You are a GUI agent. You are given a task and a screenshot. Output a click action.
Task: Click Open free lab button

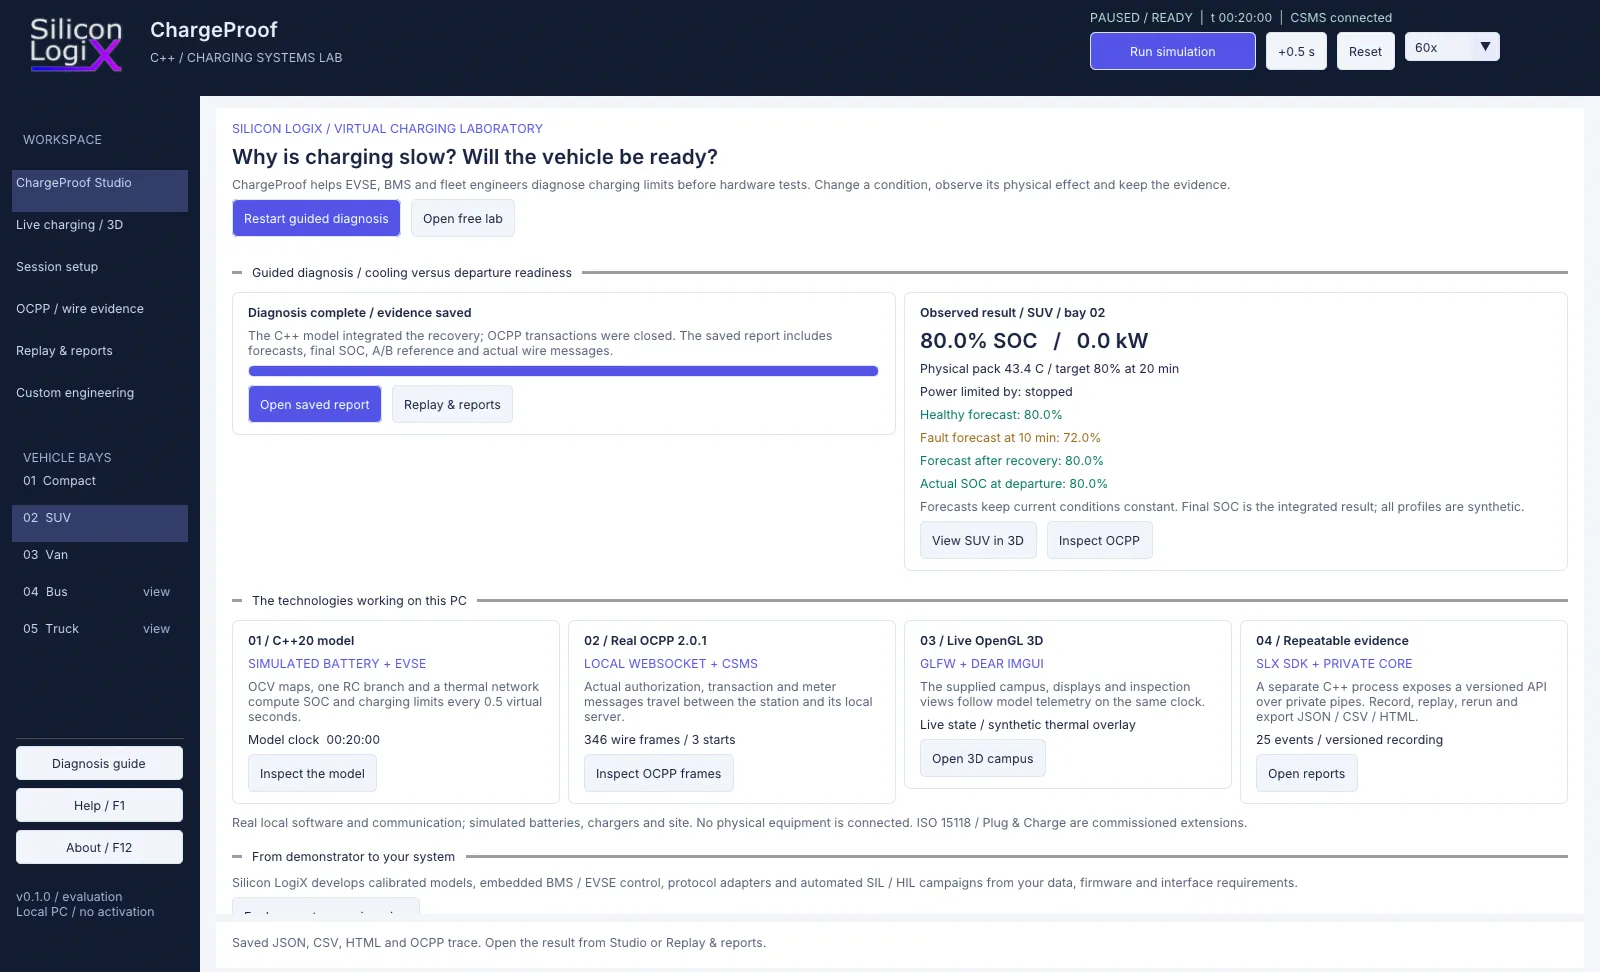point(463,218)
